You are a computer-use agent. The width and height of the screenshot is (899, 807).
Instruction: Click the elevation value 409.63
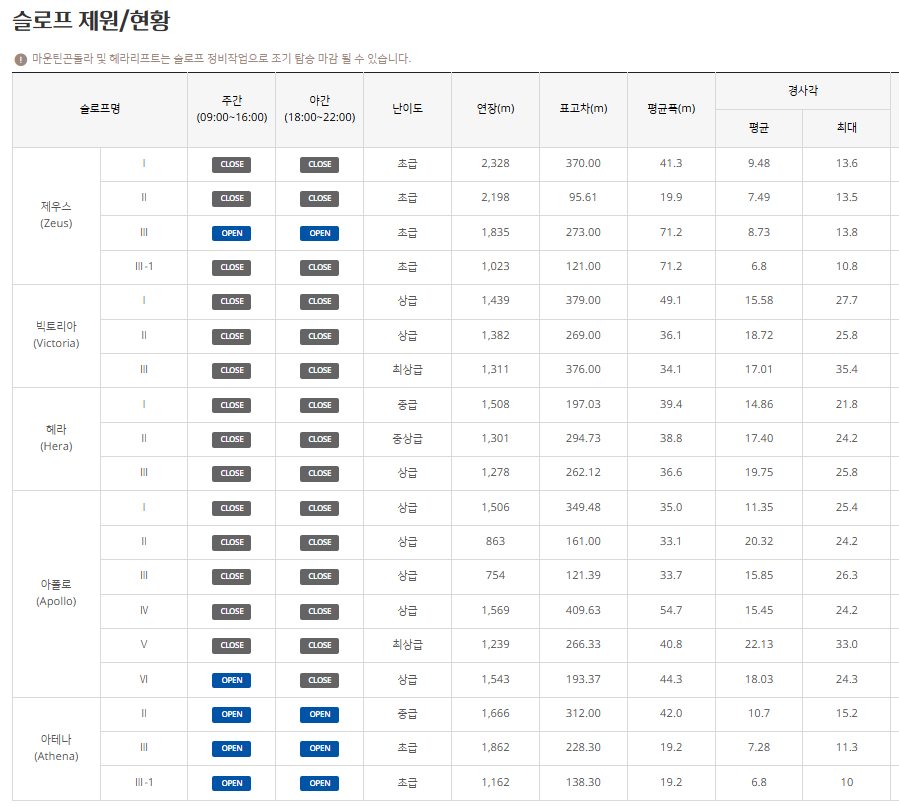583,611
